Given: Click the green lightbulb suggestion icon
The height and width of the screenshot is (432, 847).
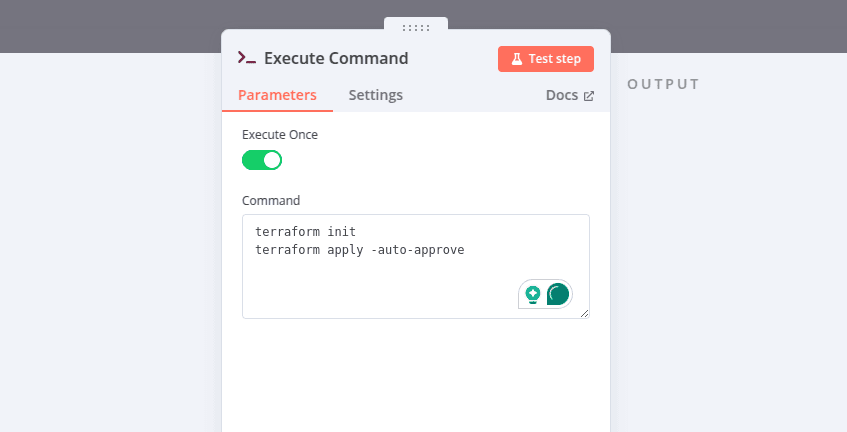Looking at the screenshot, I should pyautogui.click(x=533, y=294).
